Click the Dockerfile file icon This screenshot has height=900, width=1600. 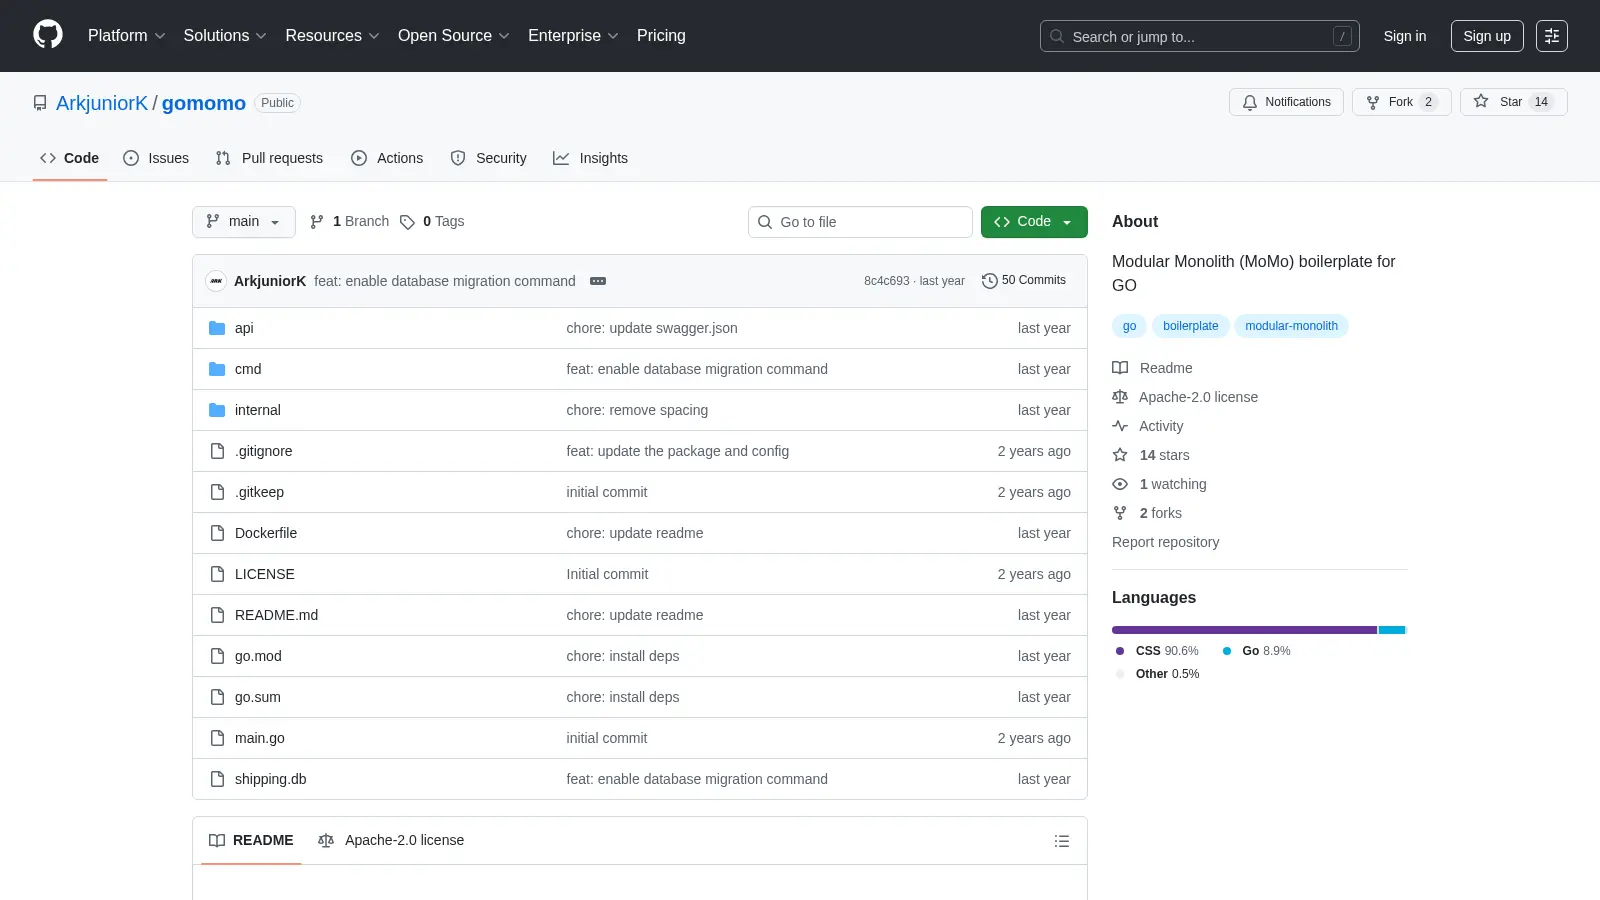click(x=217, y=533)
